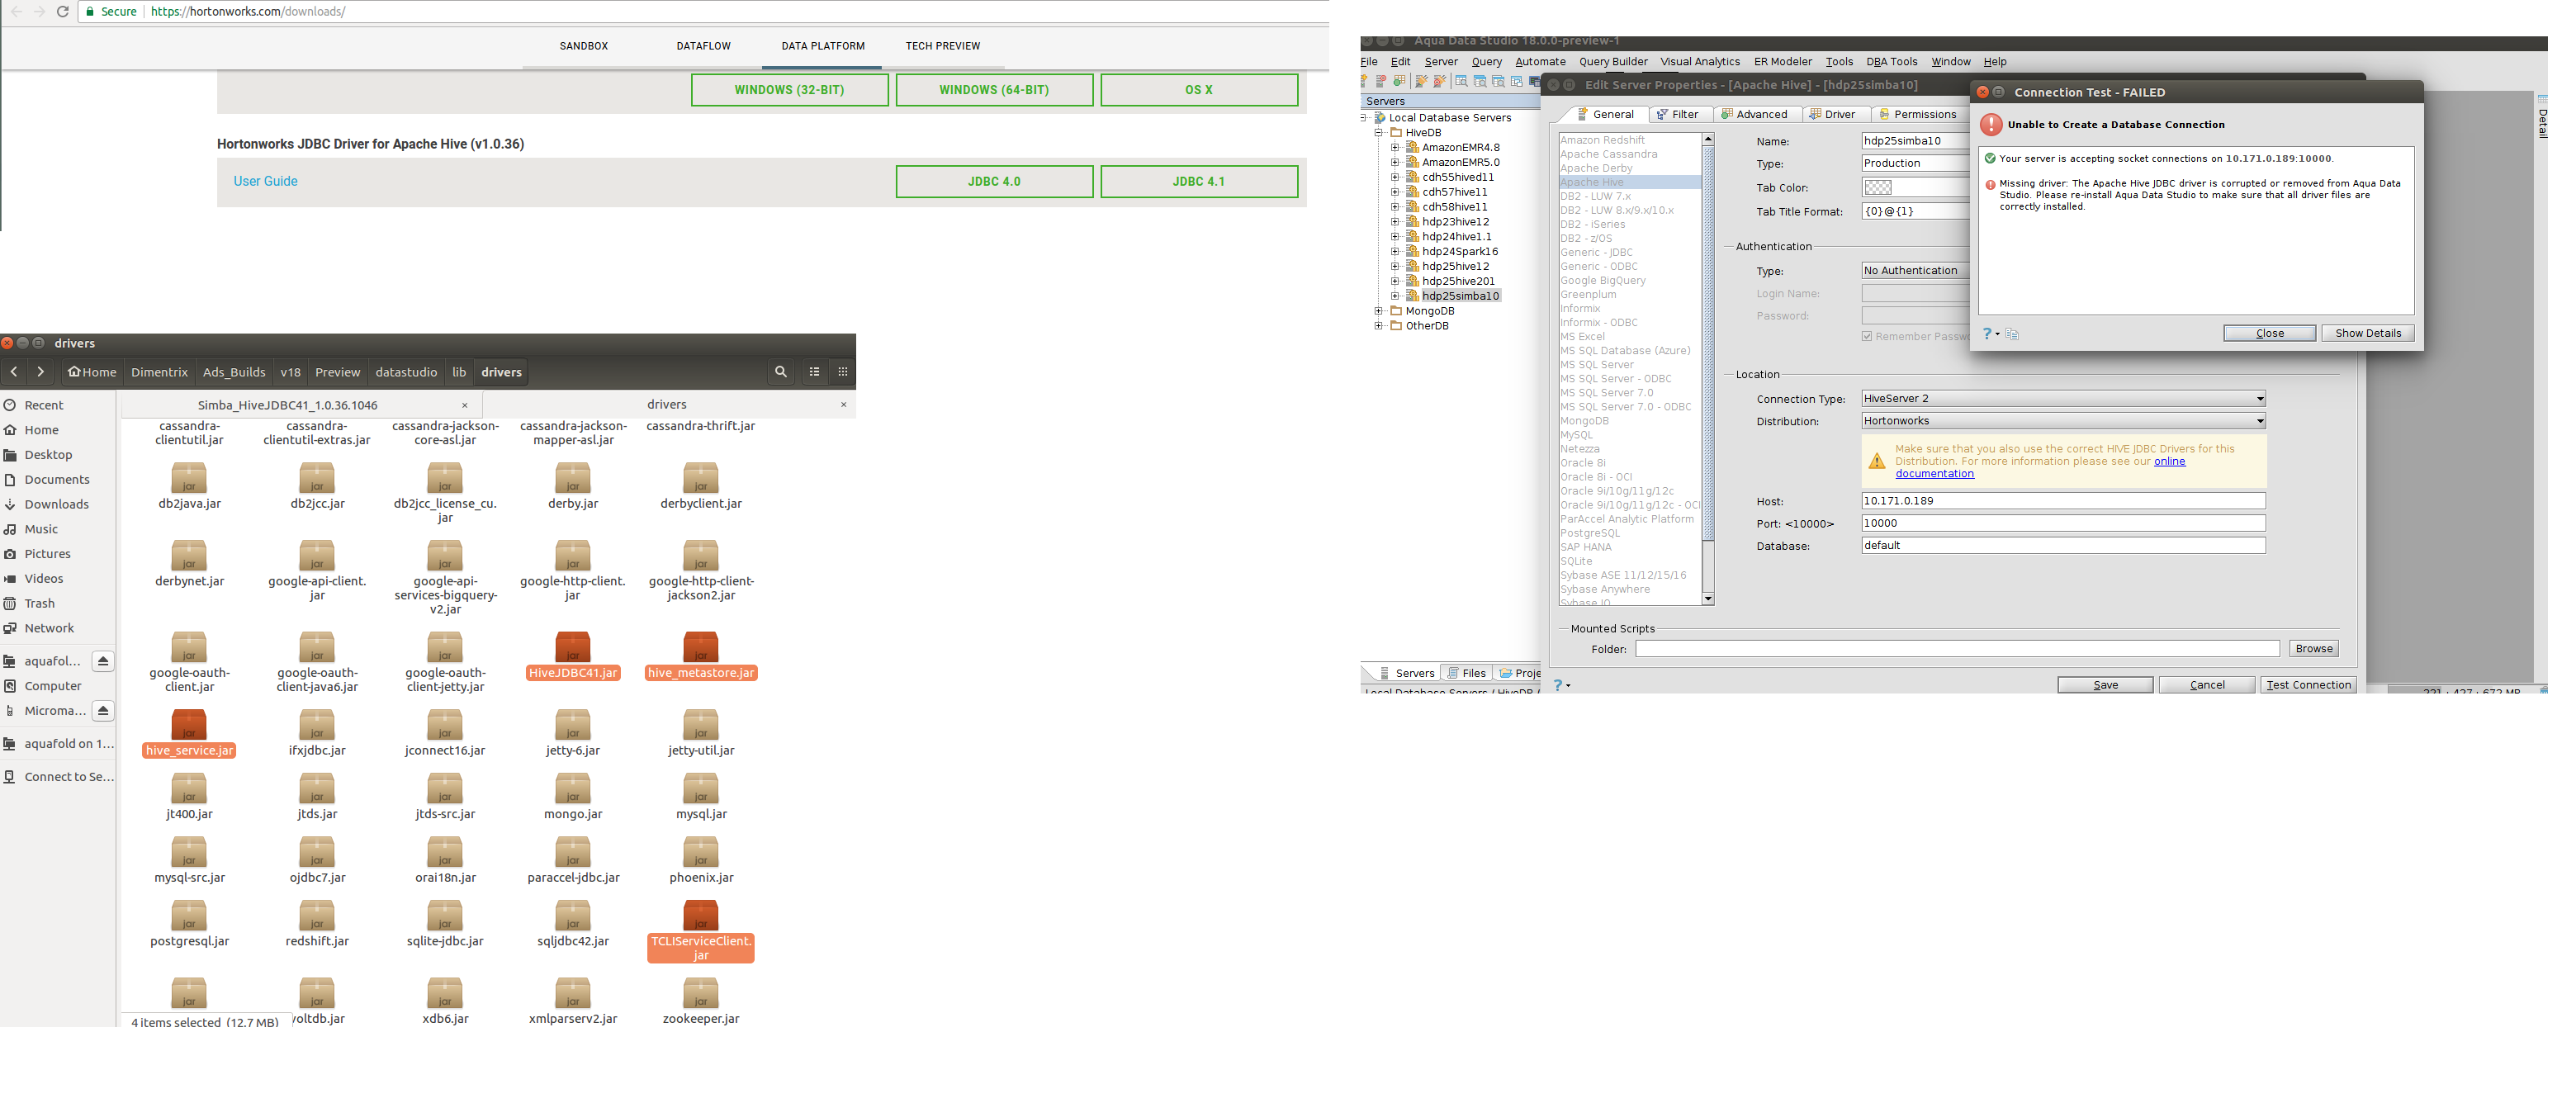Collapse the HiveDB folder node
Image resolution: width=2576 pixels, height=1103 pixels.
[1378, 132]
